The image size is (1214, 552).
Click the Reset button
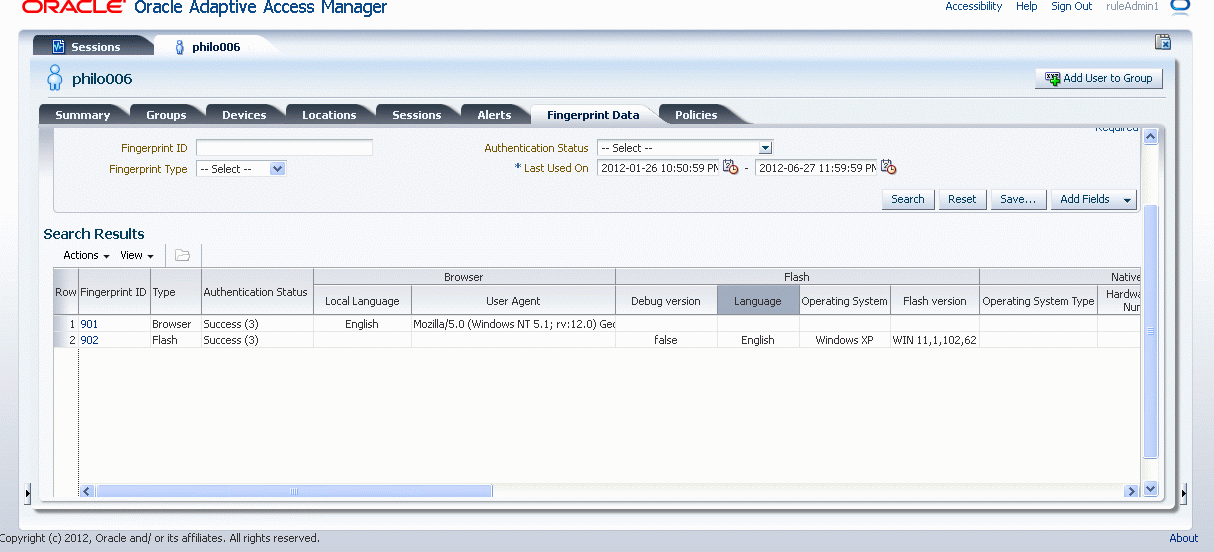click(x=962, y=199)
